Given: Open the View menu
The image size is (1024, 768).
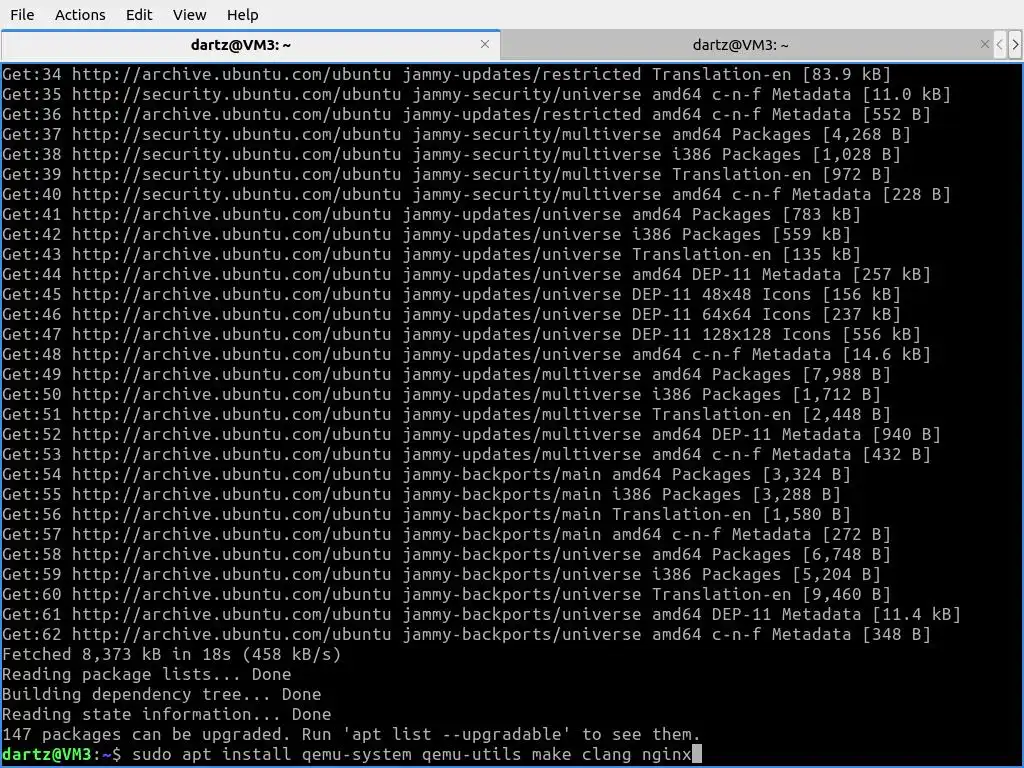Looking at the screenshot, I should [x=189, y=14].
